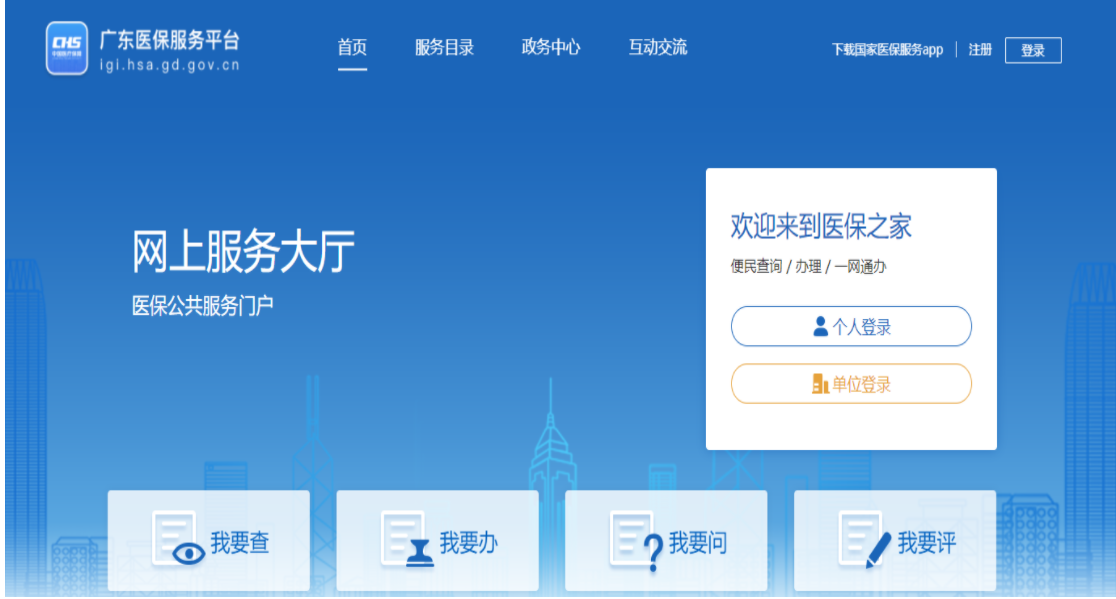Click the igi.hsa.gd.gov.cn domain text
This screenshot has width=1116, height=599.
point(169,65)
